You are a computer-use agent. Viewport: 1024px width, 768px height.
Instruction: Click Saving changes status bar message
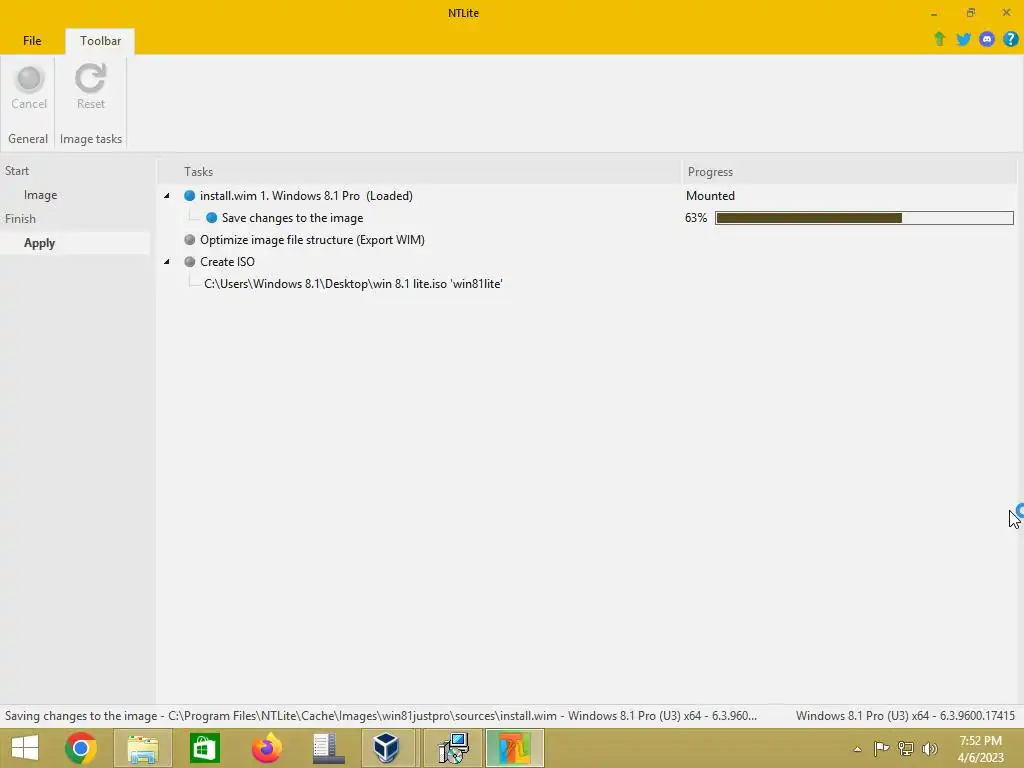pos(381,716)
